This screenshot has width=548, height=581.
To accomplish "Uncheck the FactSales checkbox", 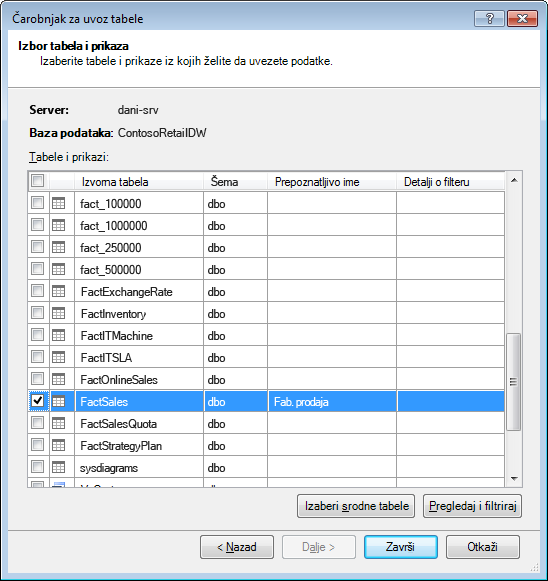I will pyautogui.click(x=37, y=401).
